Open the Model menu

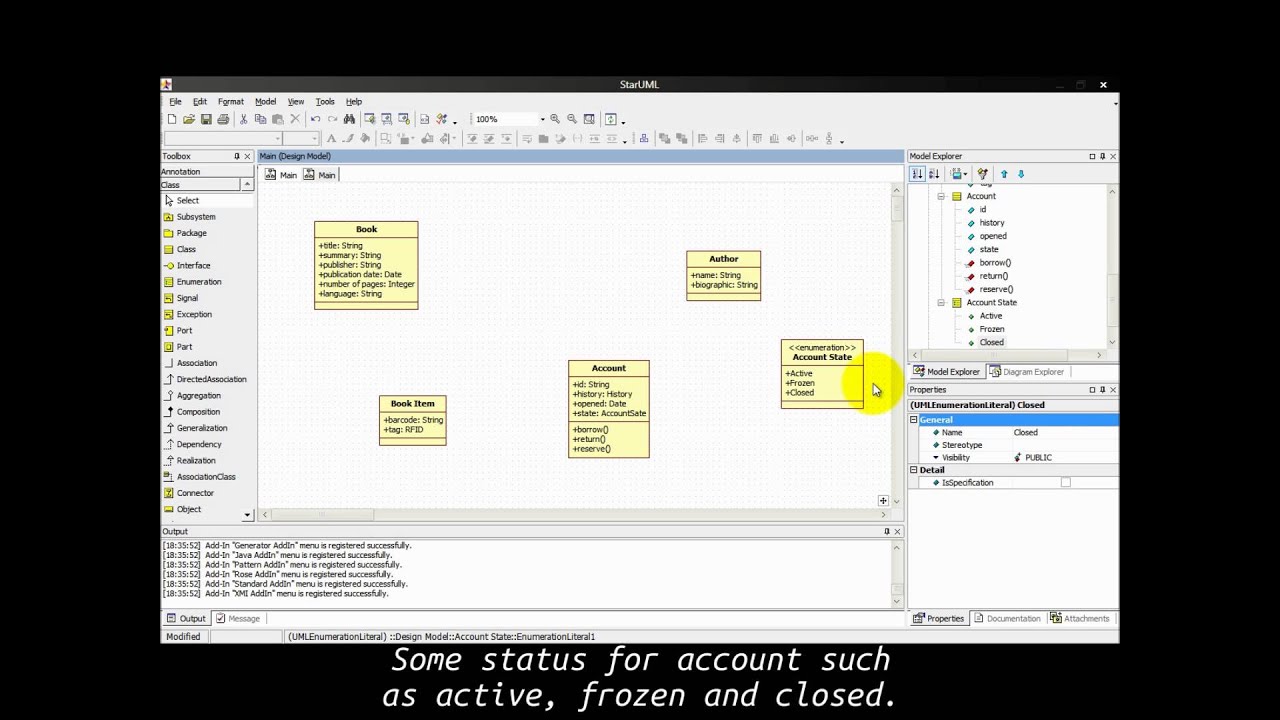pyautogui.click(x=265, y=101)
